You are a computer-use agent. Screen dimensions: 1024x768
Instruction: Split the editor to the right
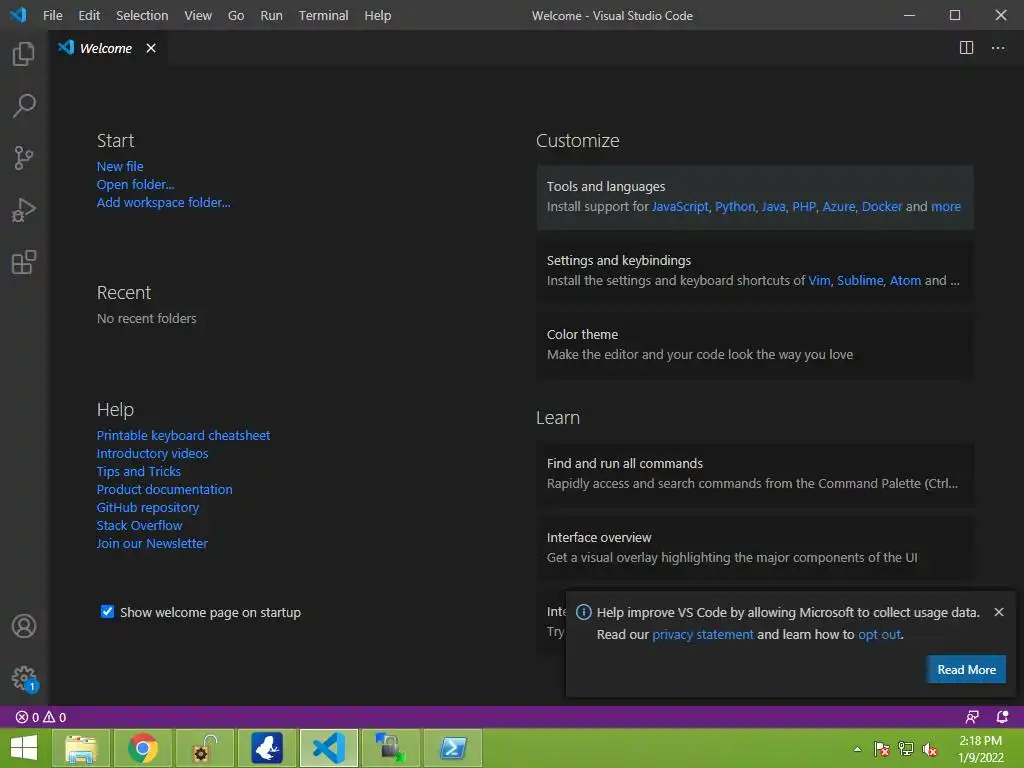tap(966, 48)
